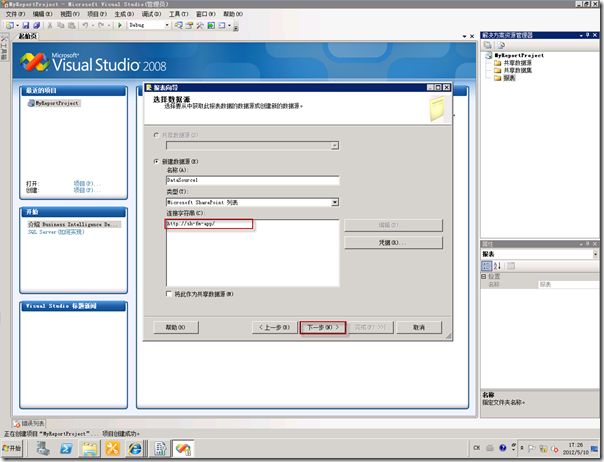This screenshot has height=462, width=604.
Task: Open Toolbox via toolbar icon
Action: coord(200,25)
